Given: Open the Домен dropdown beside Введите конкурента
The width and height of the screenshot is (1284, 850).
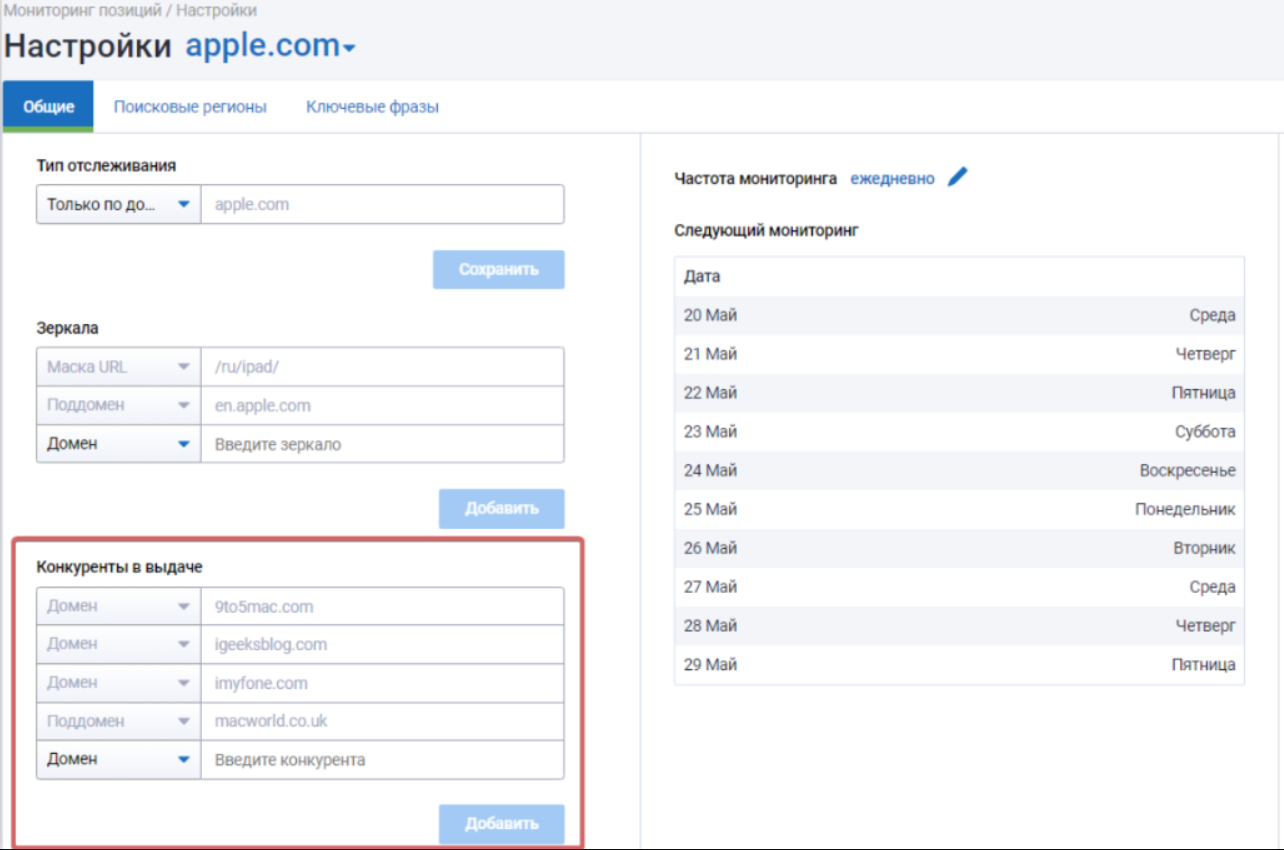Looking at the screenshot, I should click(118, 760).
